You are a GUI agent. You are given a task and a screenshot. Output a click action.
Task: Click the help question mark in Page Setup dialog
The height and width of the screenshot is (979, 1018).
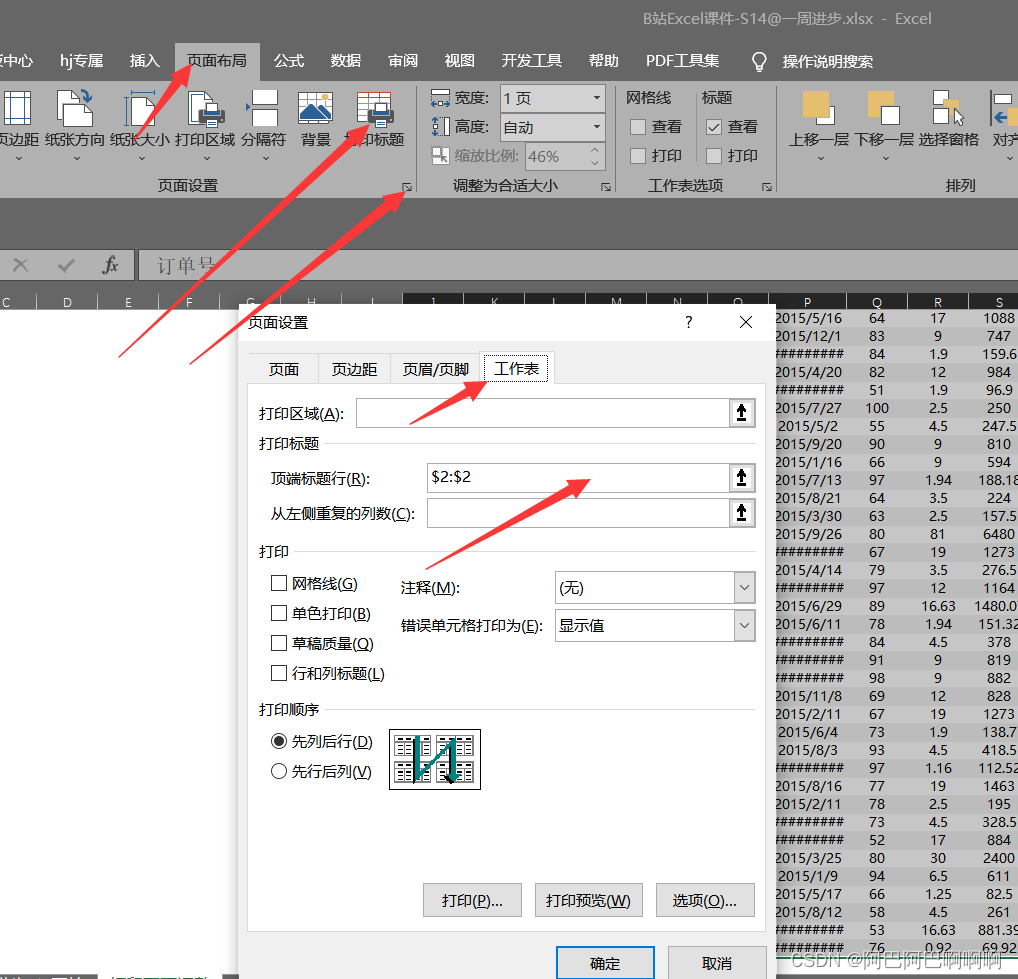click(689, 322)
